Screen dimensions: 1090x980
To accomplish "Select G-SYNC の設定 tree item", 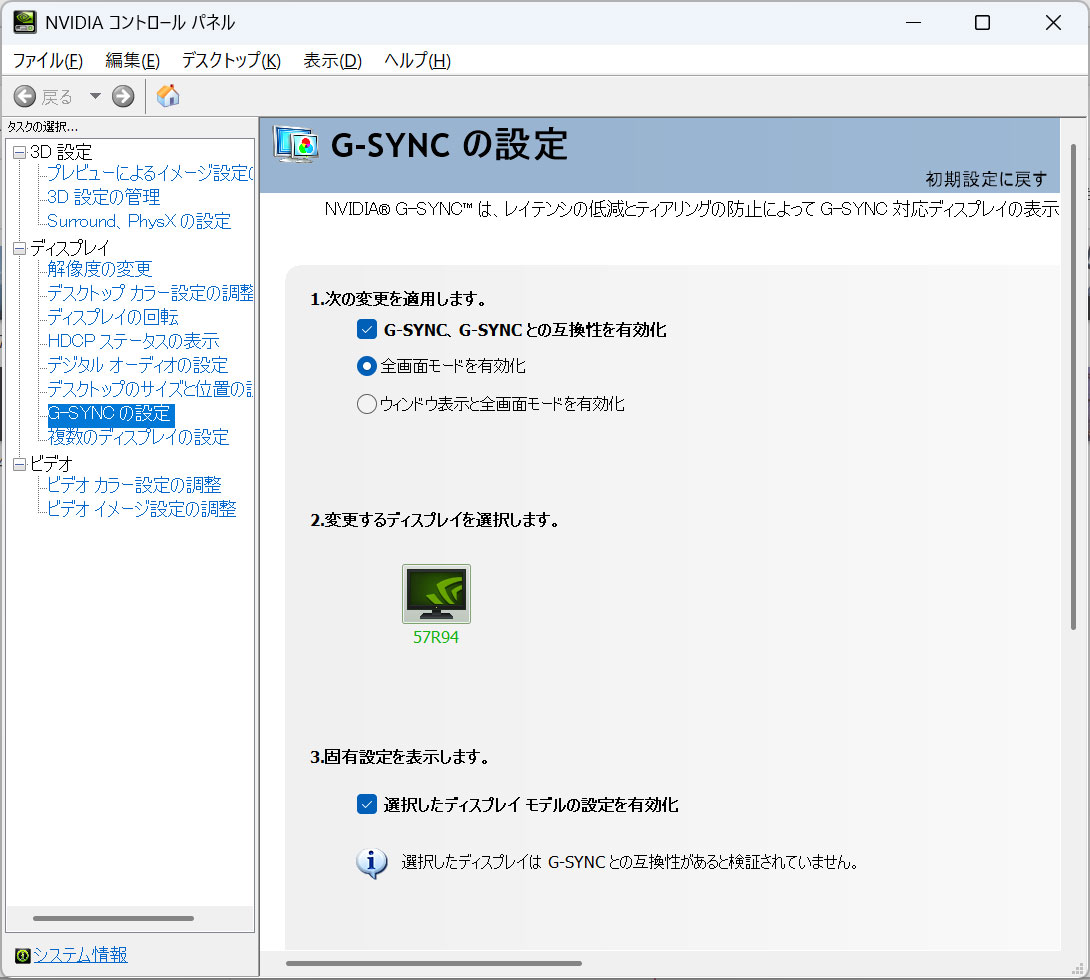I will pos(111,414).
